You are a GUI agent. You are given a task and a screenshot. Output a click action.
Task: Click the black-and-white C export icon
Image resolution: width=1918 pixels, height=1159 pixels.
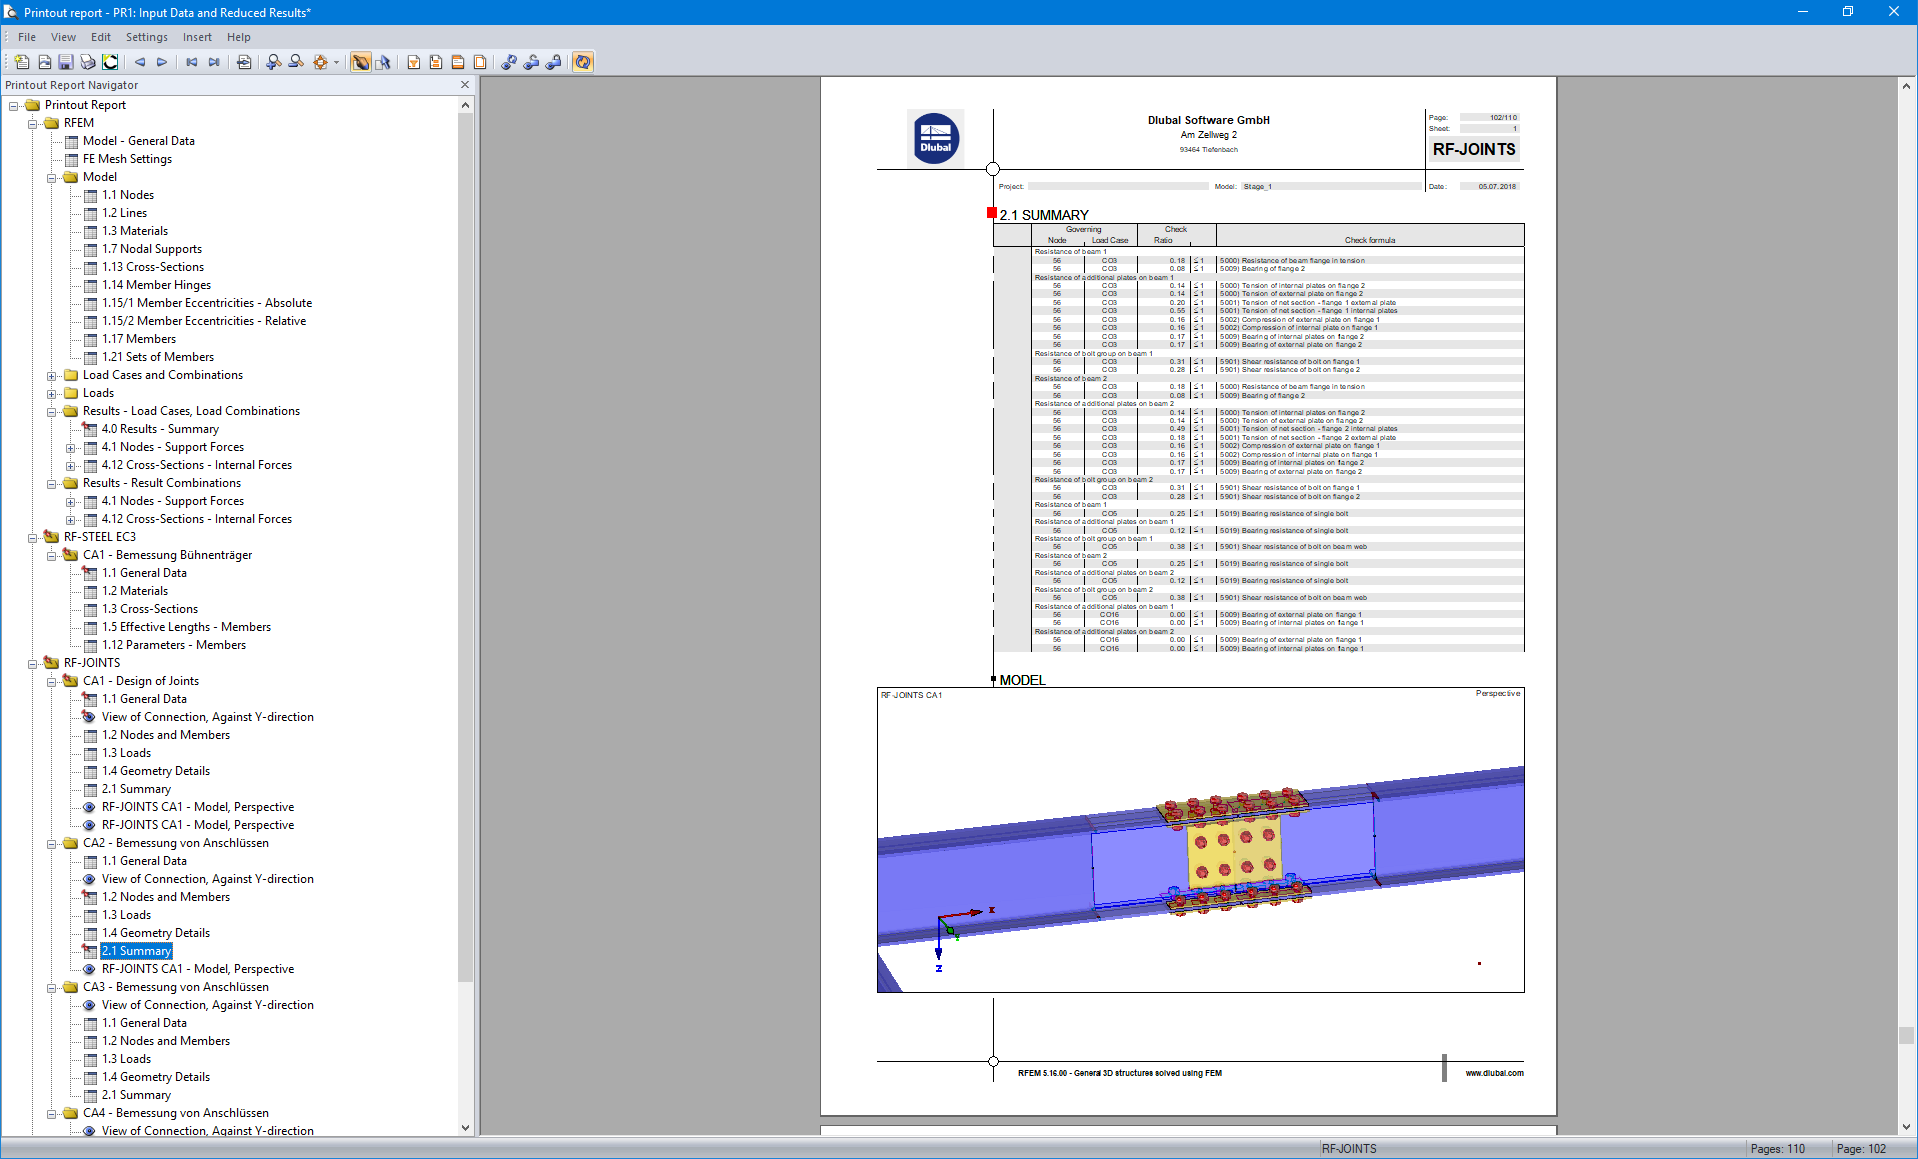pyautogui.click(x=110, y=62)
